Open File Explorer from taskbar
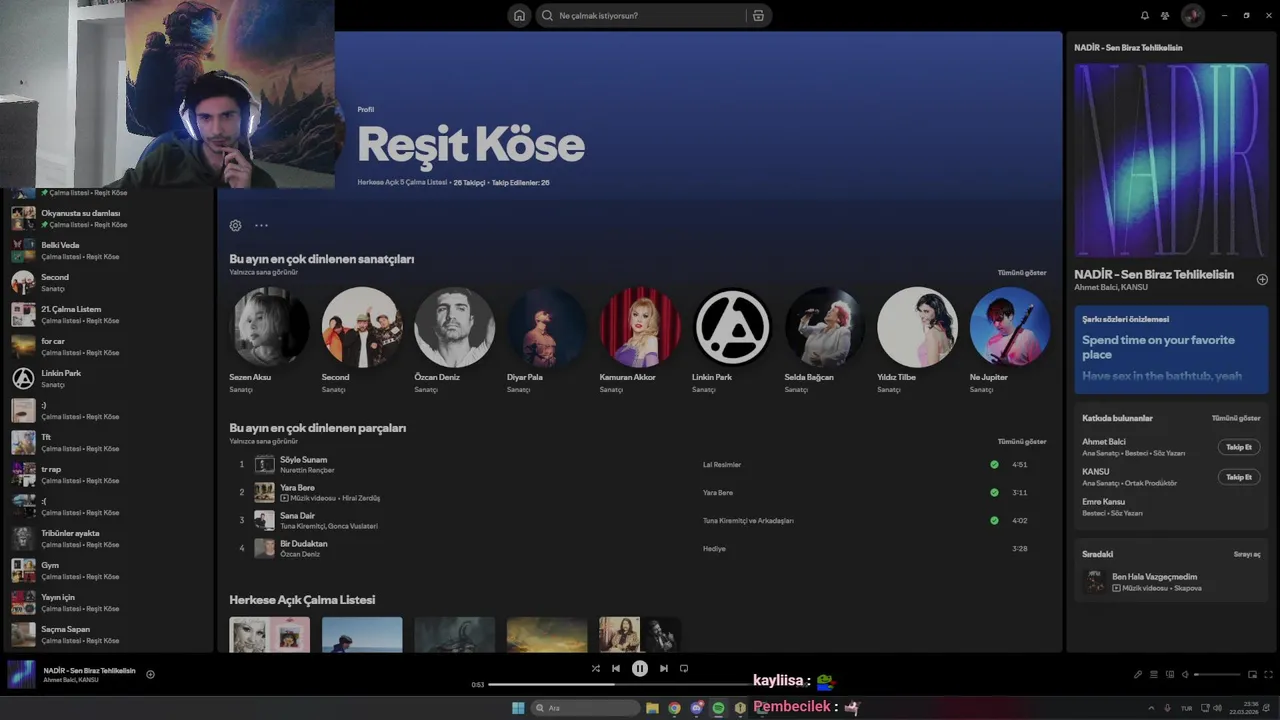The image size is (1280, 720). pos(652,708)
